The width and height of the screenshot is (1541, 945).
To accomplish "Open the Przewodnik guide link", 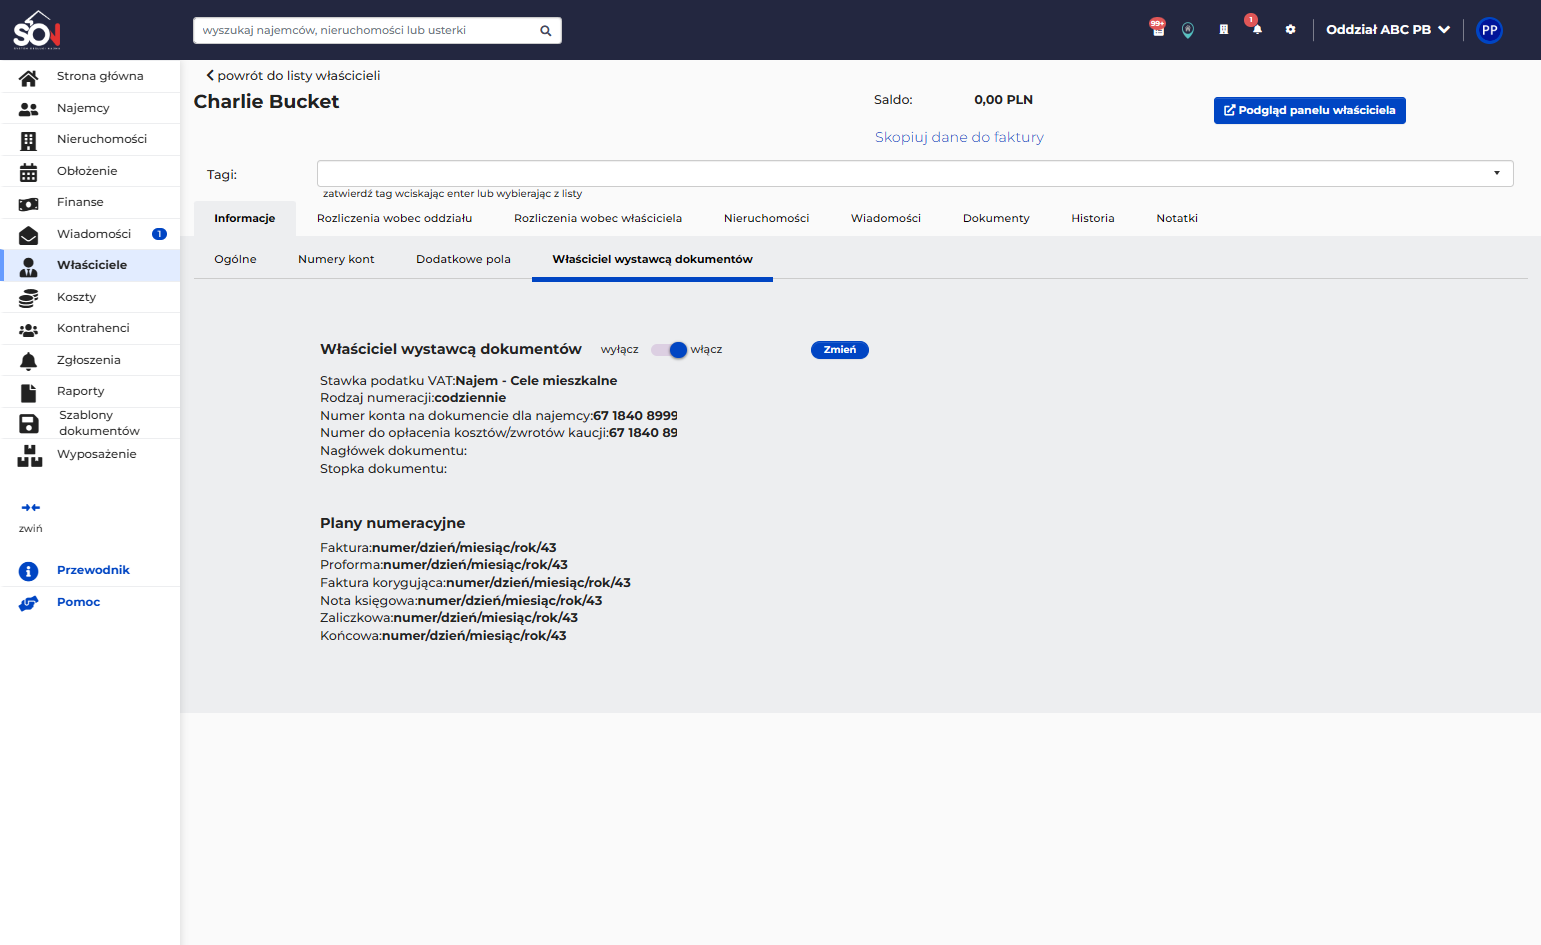I will click(x=93, y=571).
